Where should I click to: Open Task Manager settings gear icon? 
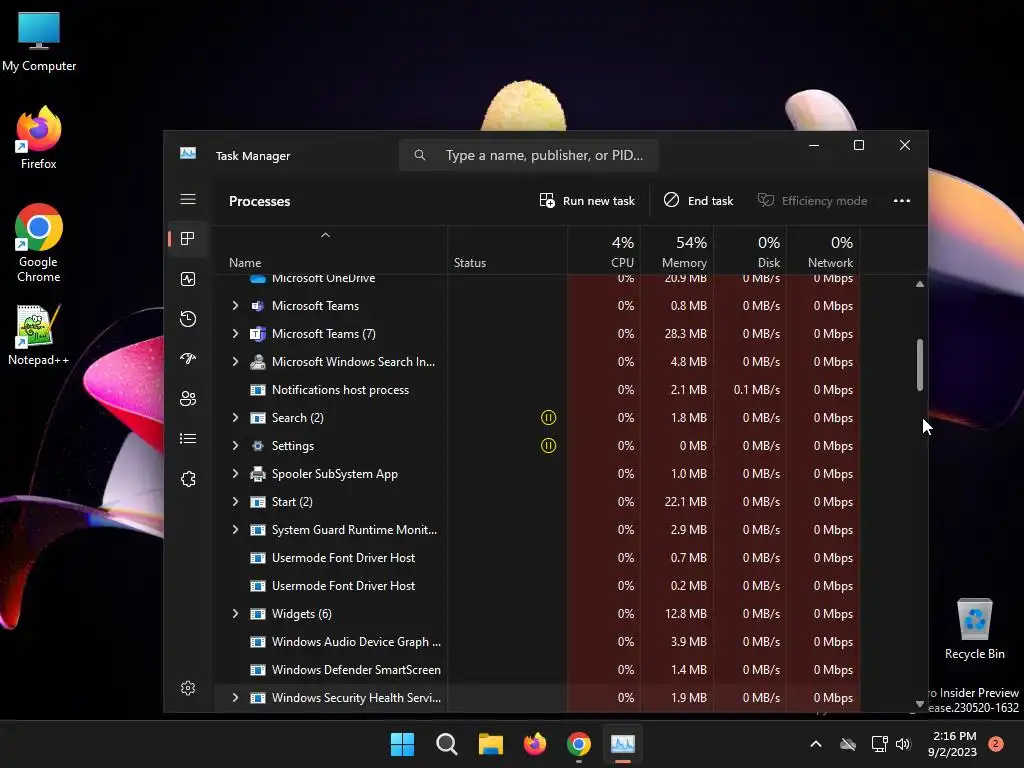click(188, 688)
